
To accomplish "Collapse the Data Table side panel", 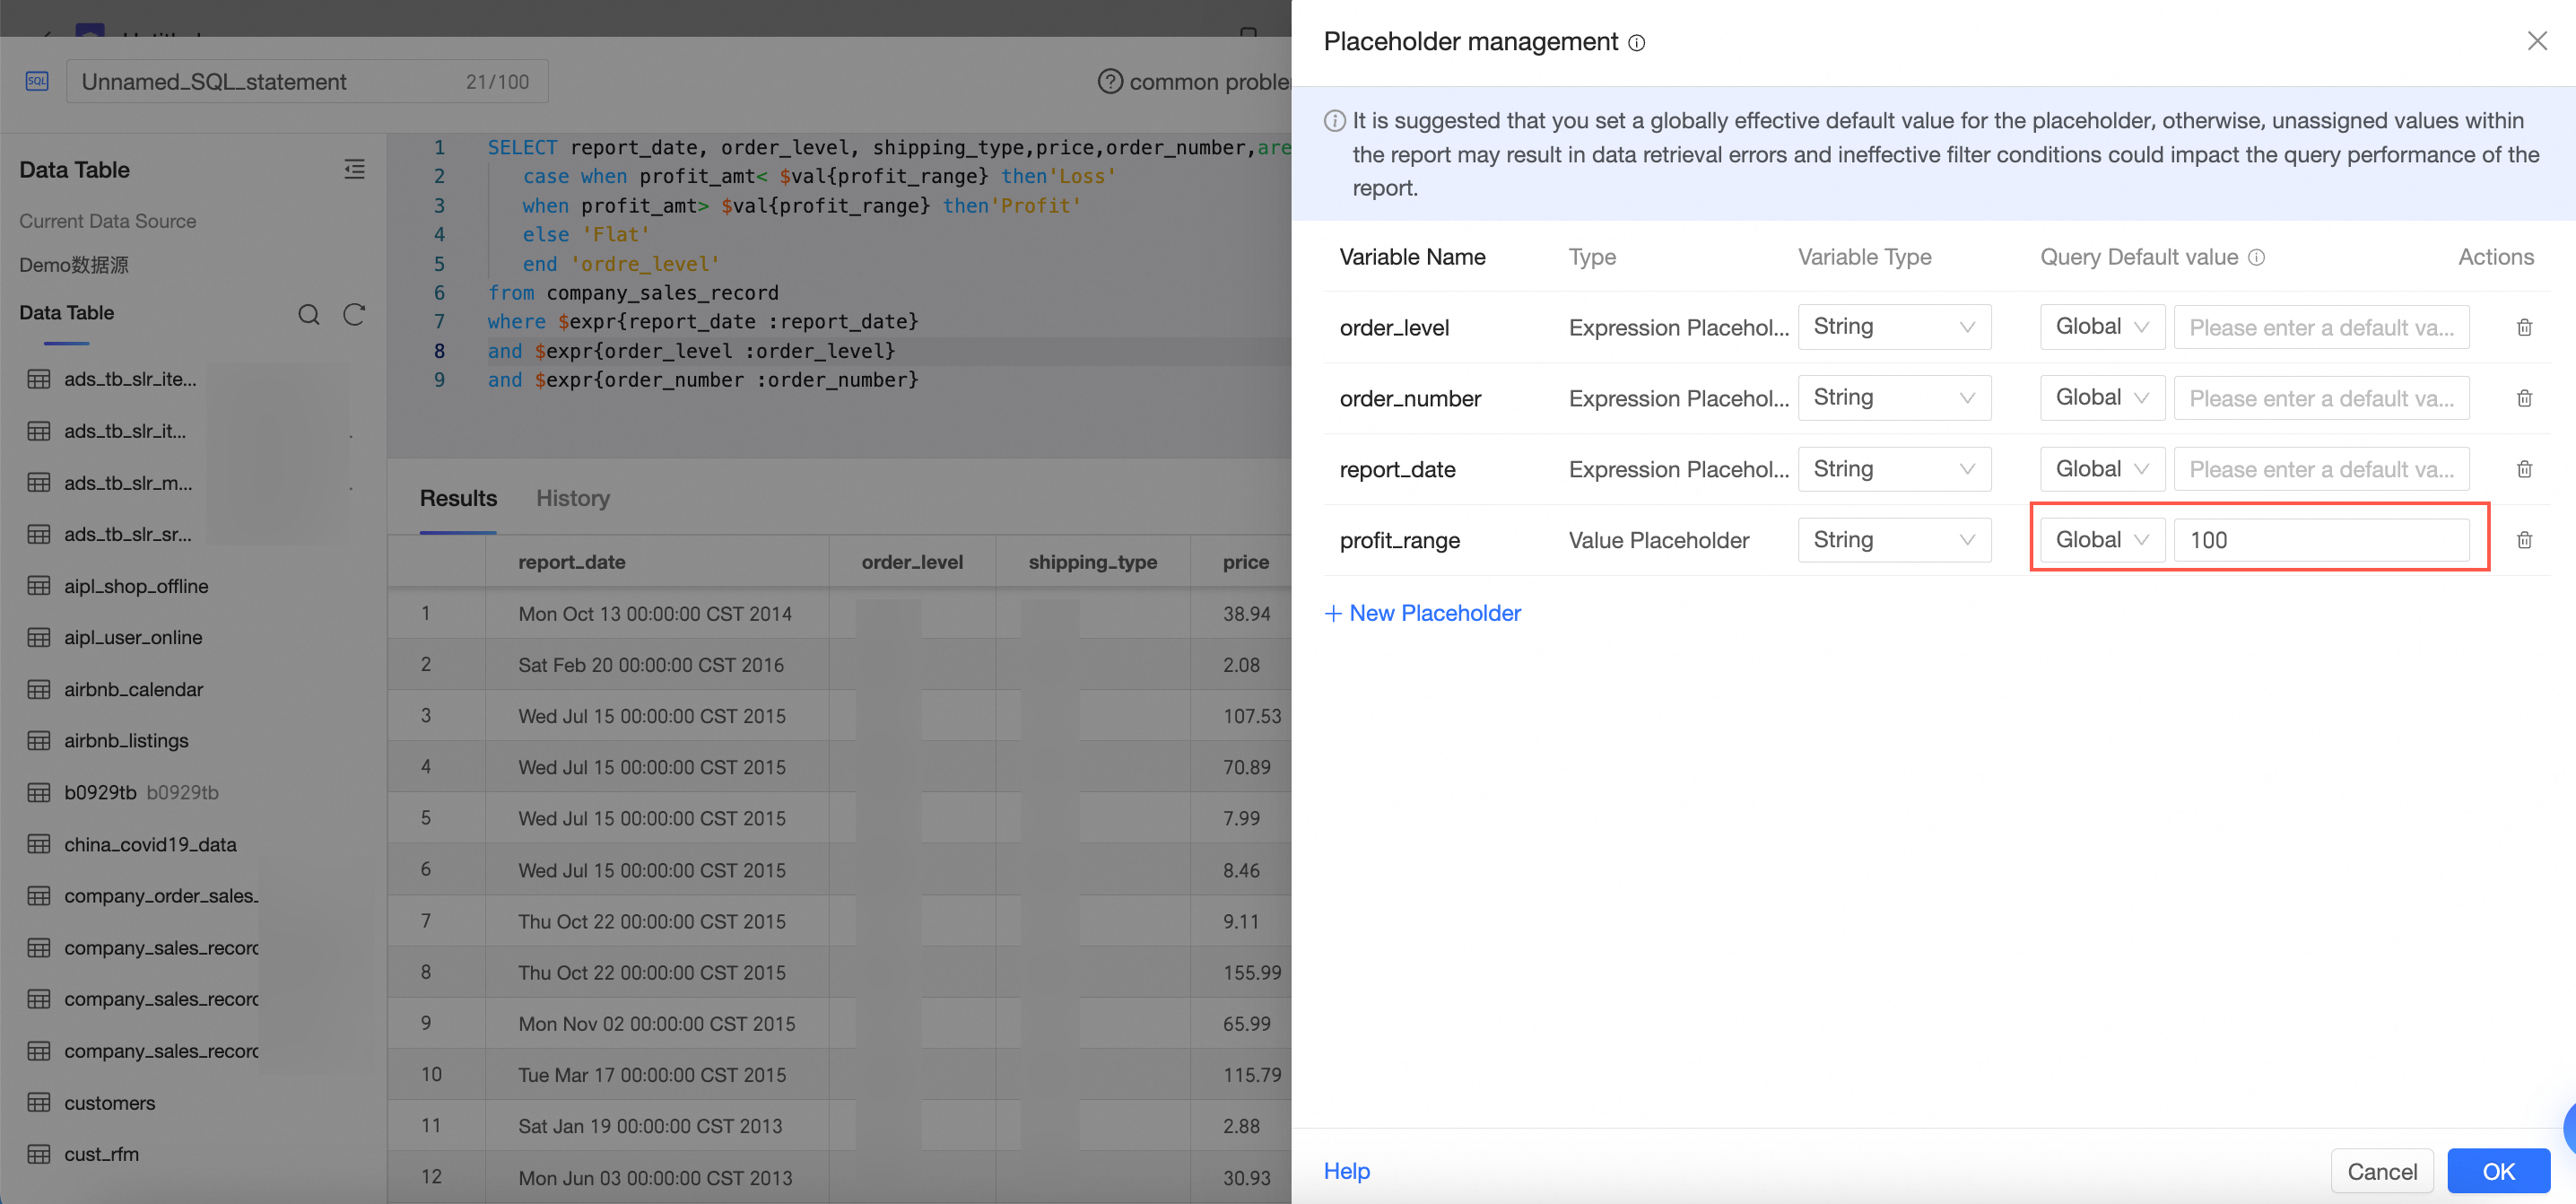I will (354, 169).
